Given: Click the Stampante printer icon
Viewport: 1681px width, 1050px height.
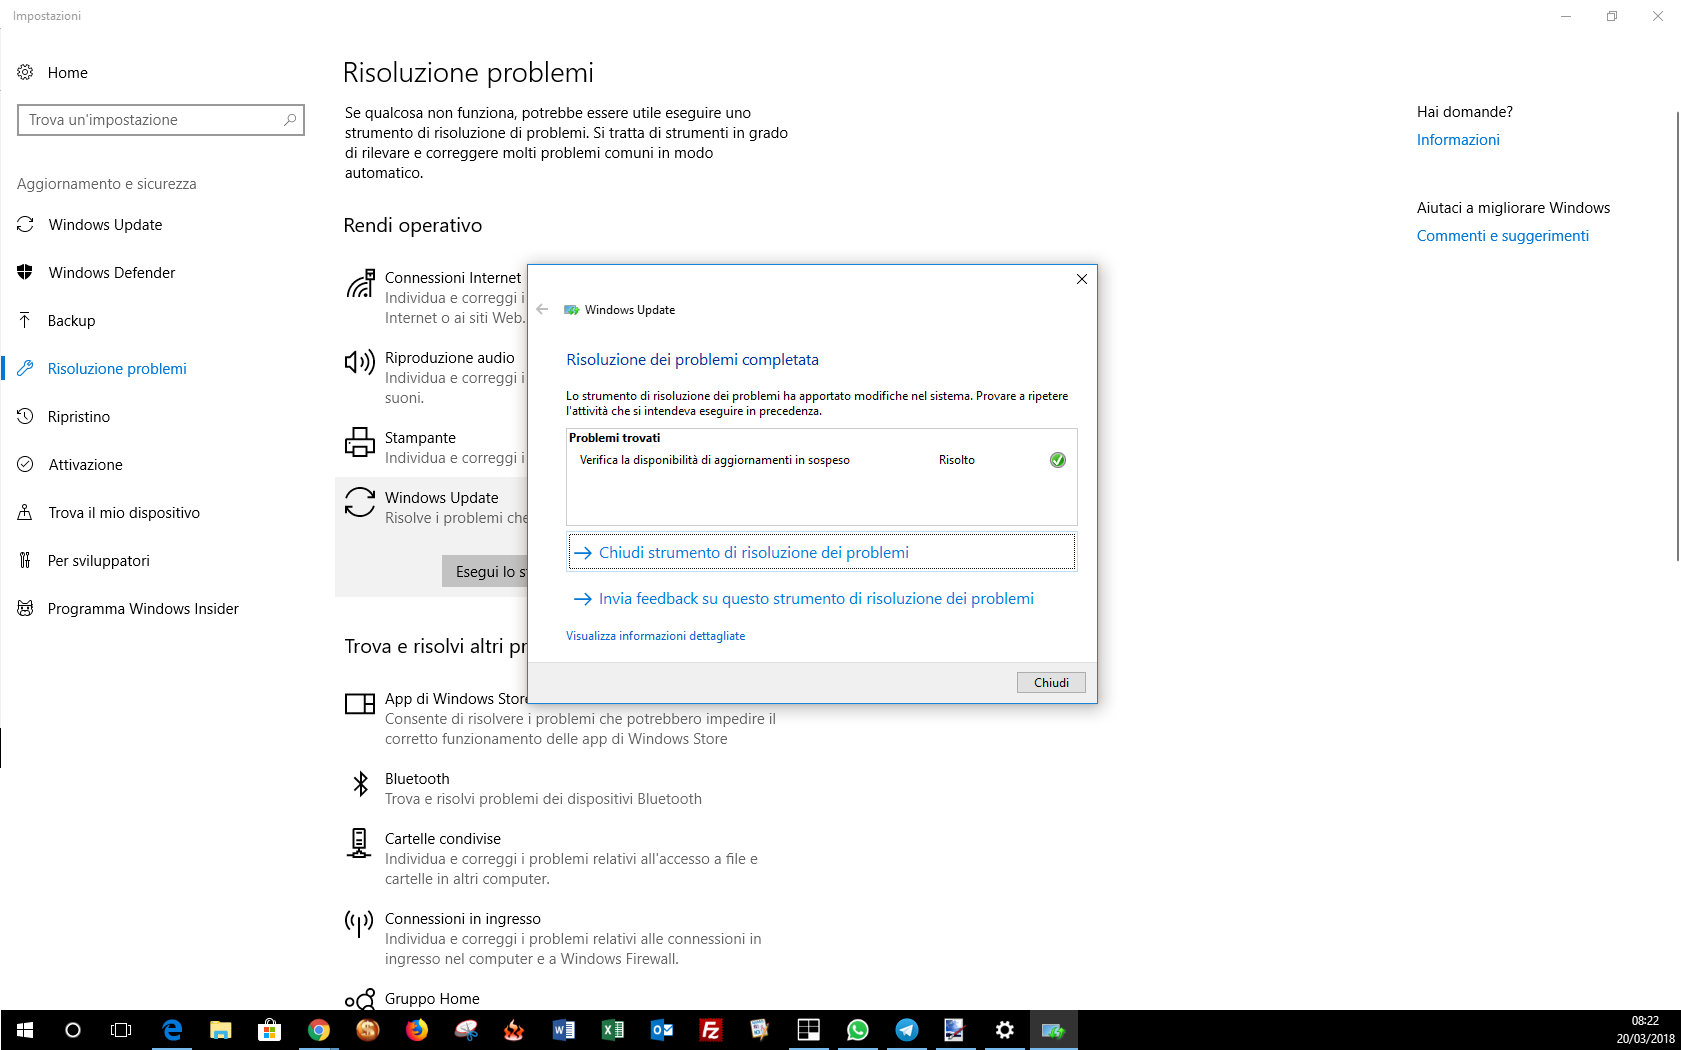Looking at the screenshot, I should click(360, 442).
